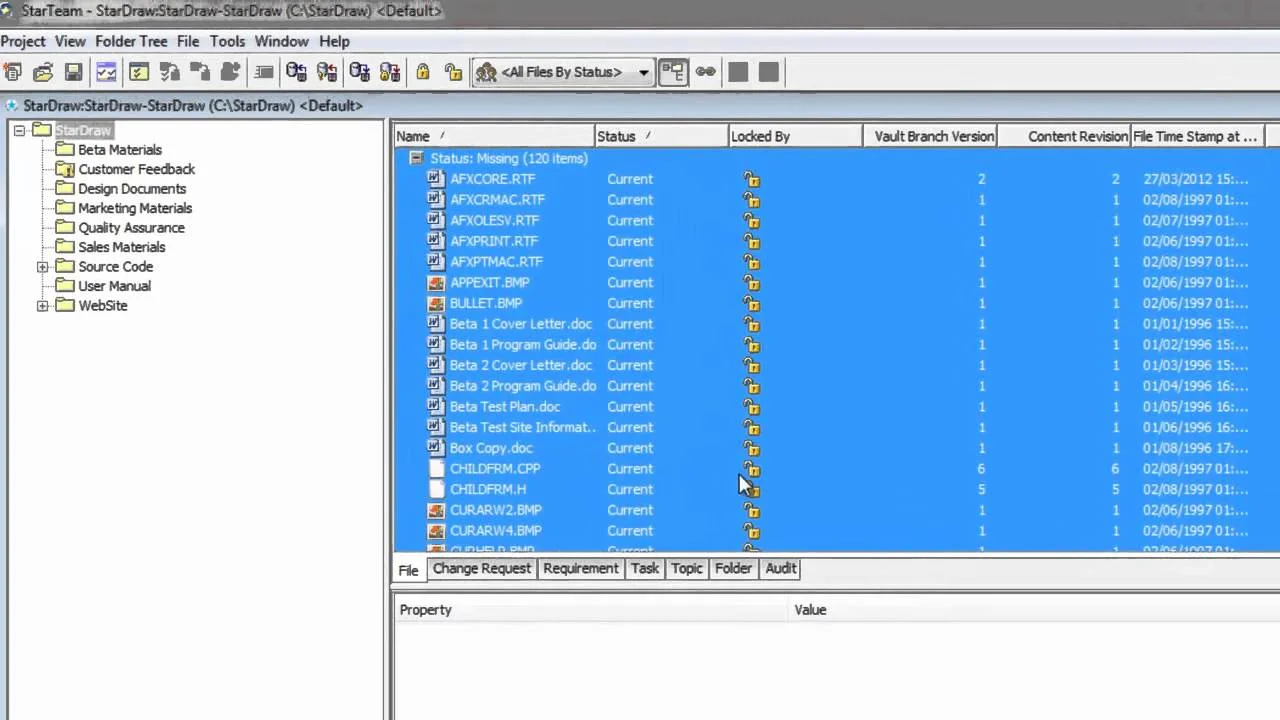Select the WebSite folder in the tree
This screenshot has height=720, width=1280.
tap(103, 305)
